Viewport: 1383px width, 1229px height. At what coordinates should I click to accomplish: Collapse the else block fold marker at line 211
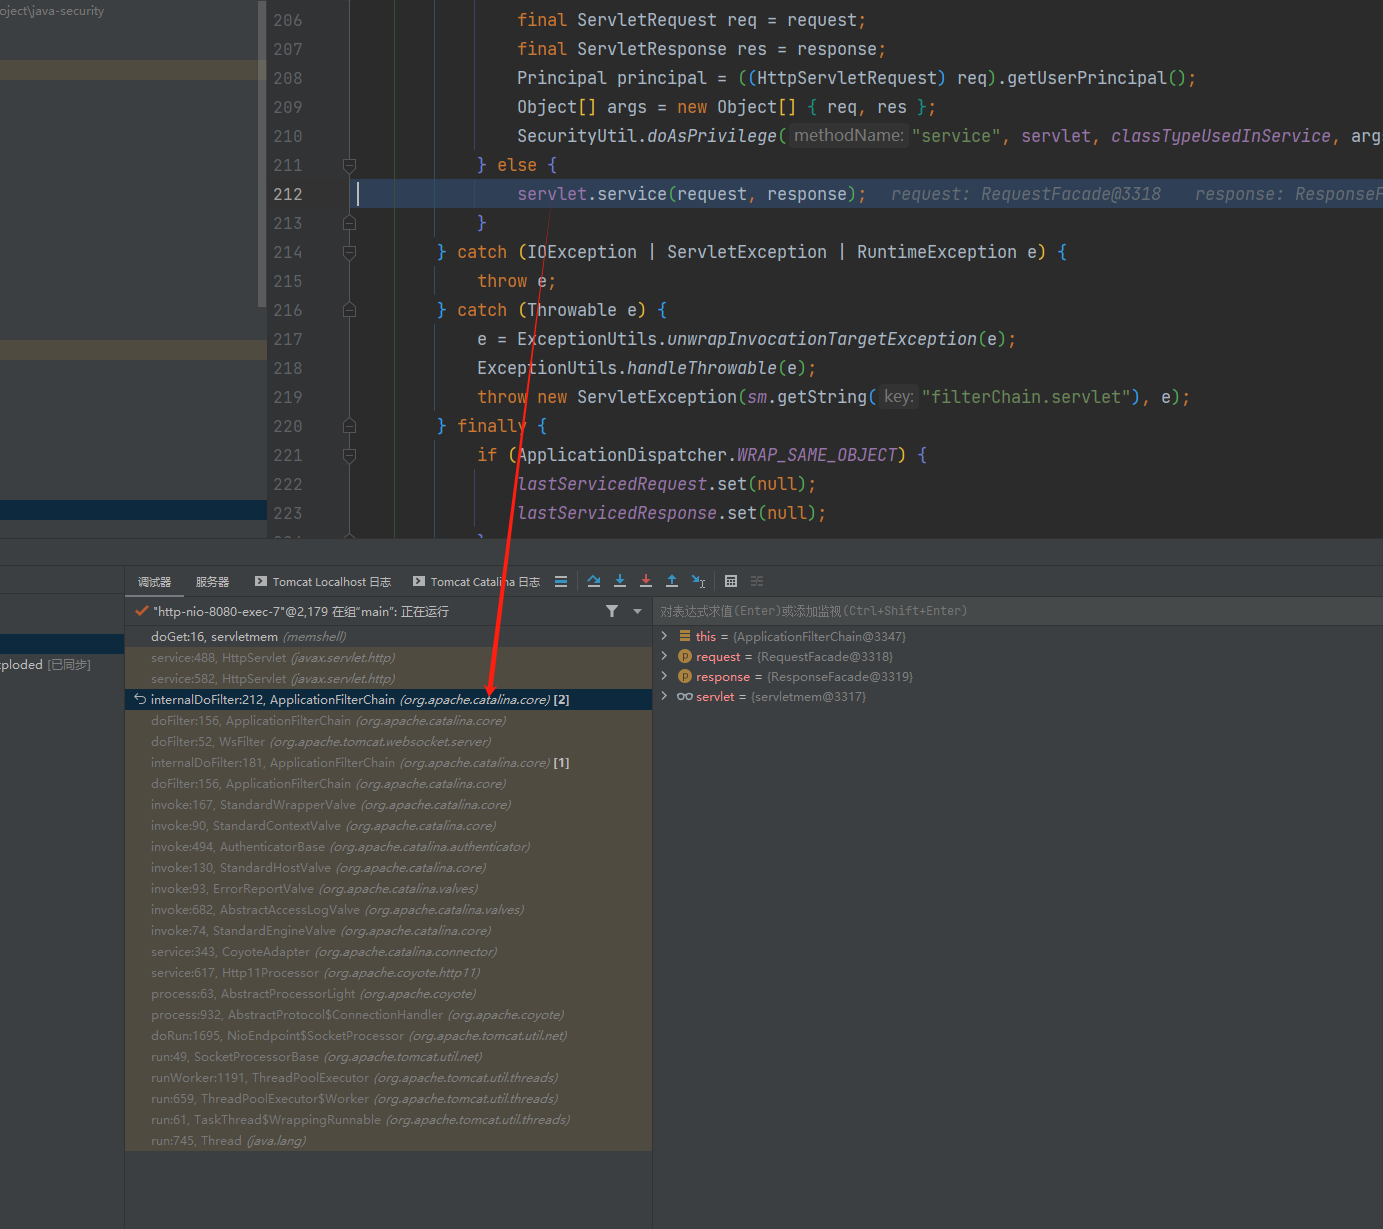pos(349,165)
